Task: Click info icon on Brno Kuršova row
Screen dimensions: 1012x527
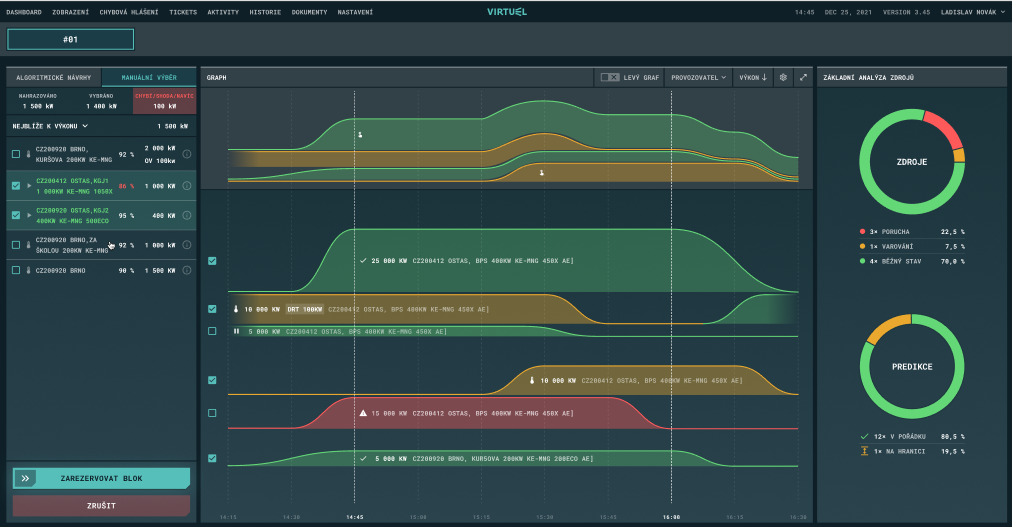Action: click(x=187, y=154)
